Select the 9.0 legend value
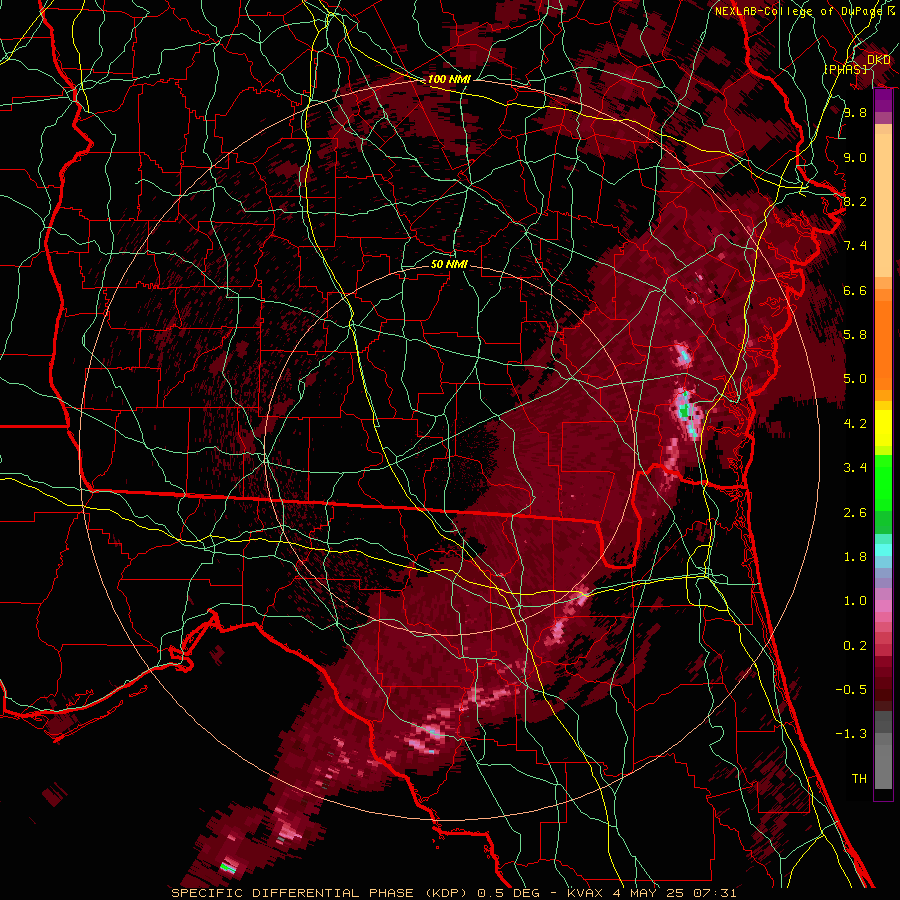The width and height of the screenshot is (900, 900). click(855, 157)
